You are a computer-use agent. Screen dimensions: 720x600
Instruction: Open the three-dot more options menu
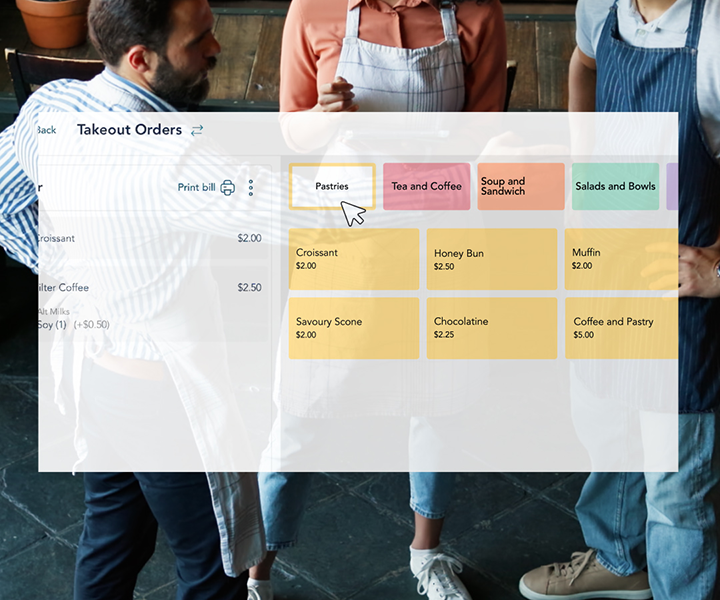click(x=251, y=187)
